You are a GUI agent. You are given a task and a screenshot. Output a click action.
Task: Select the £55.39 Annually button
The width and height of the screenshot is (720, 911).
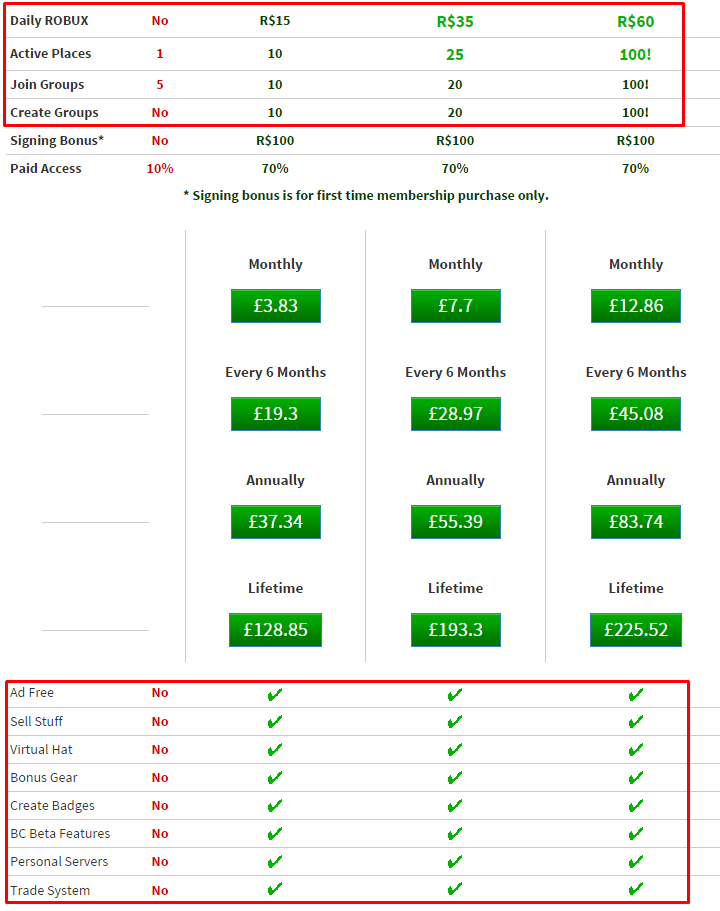point(456,522)
